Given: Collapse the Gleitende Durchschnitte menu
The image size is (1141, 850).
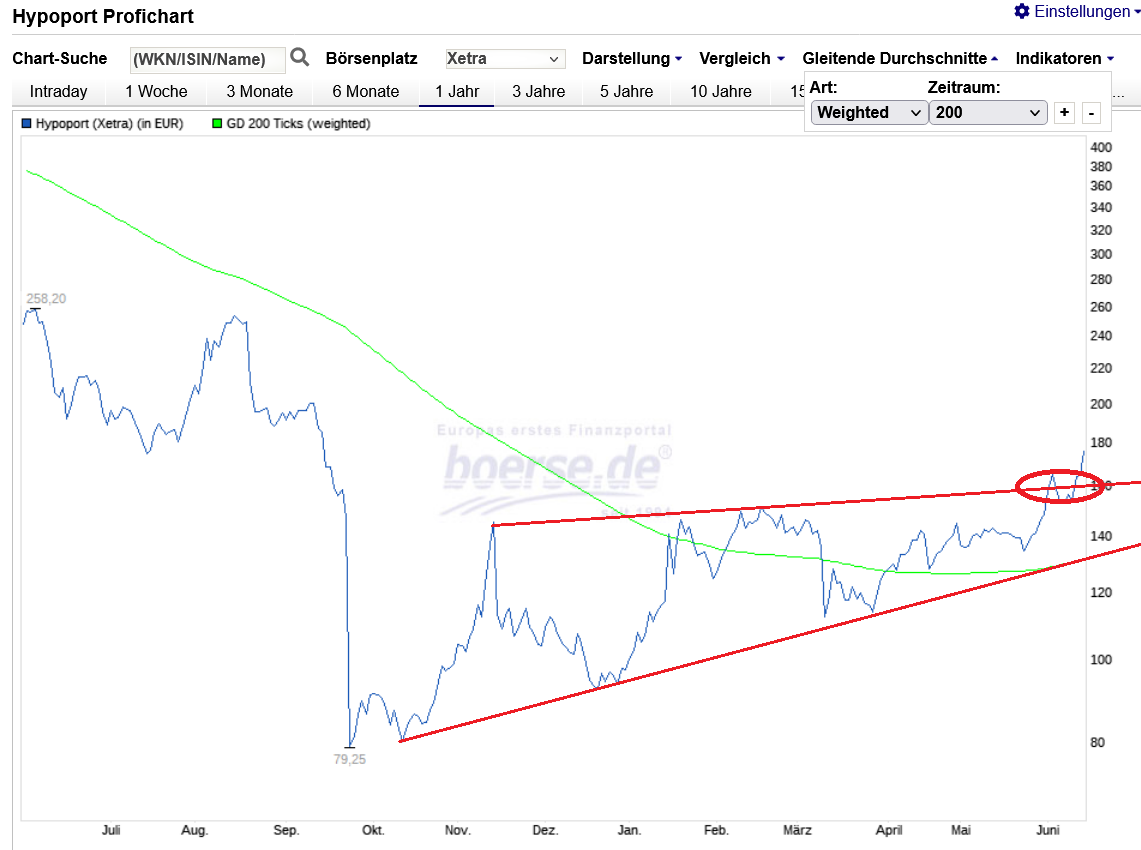Looking at the screenshot, I should [x=900, y=59].
